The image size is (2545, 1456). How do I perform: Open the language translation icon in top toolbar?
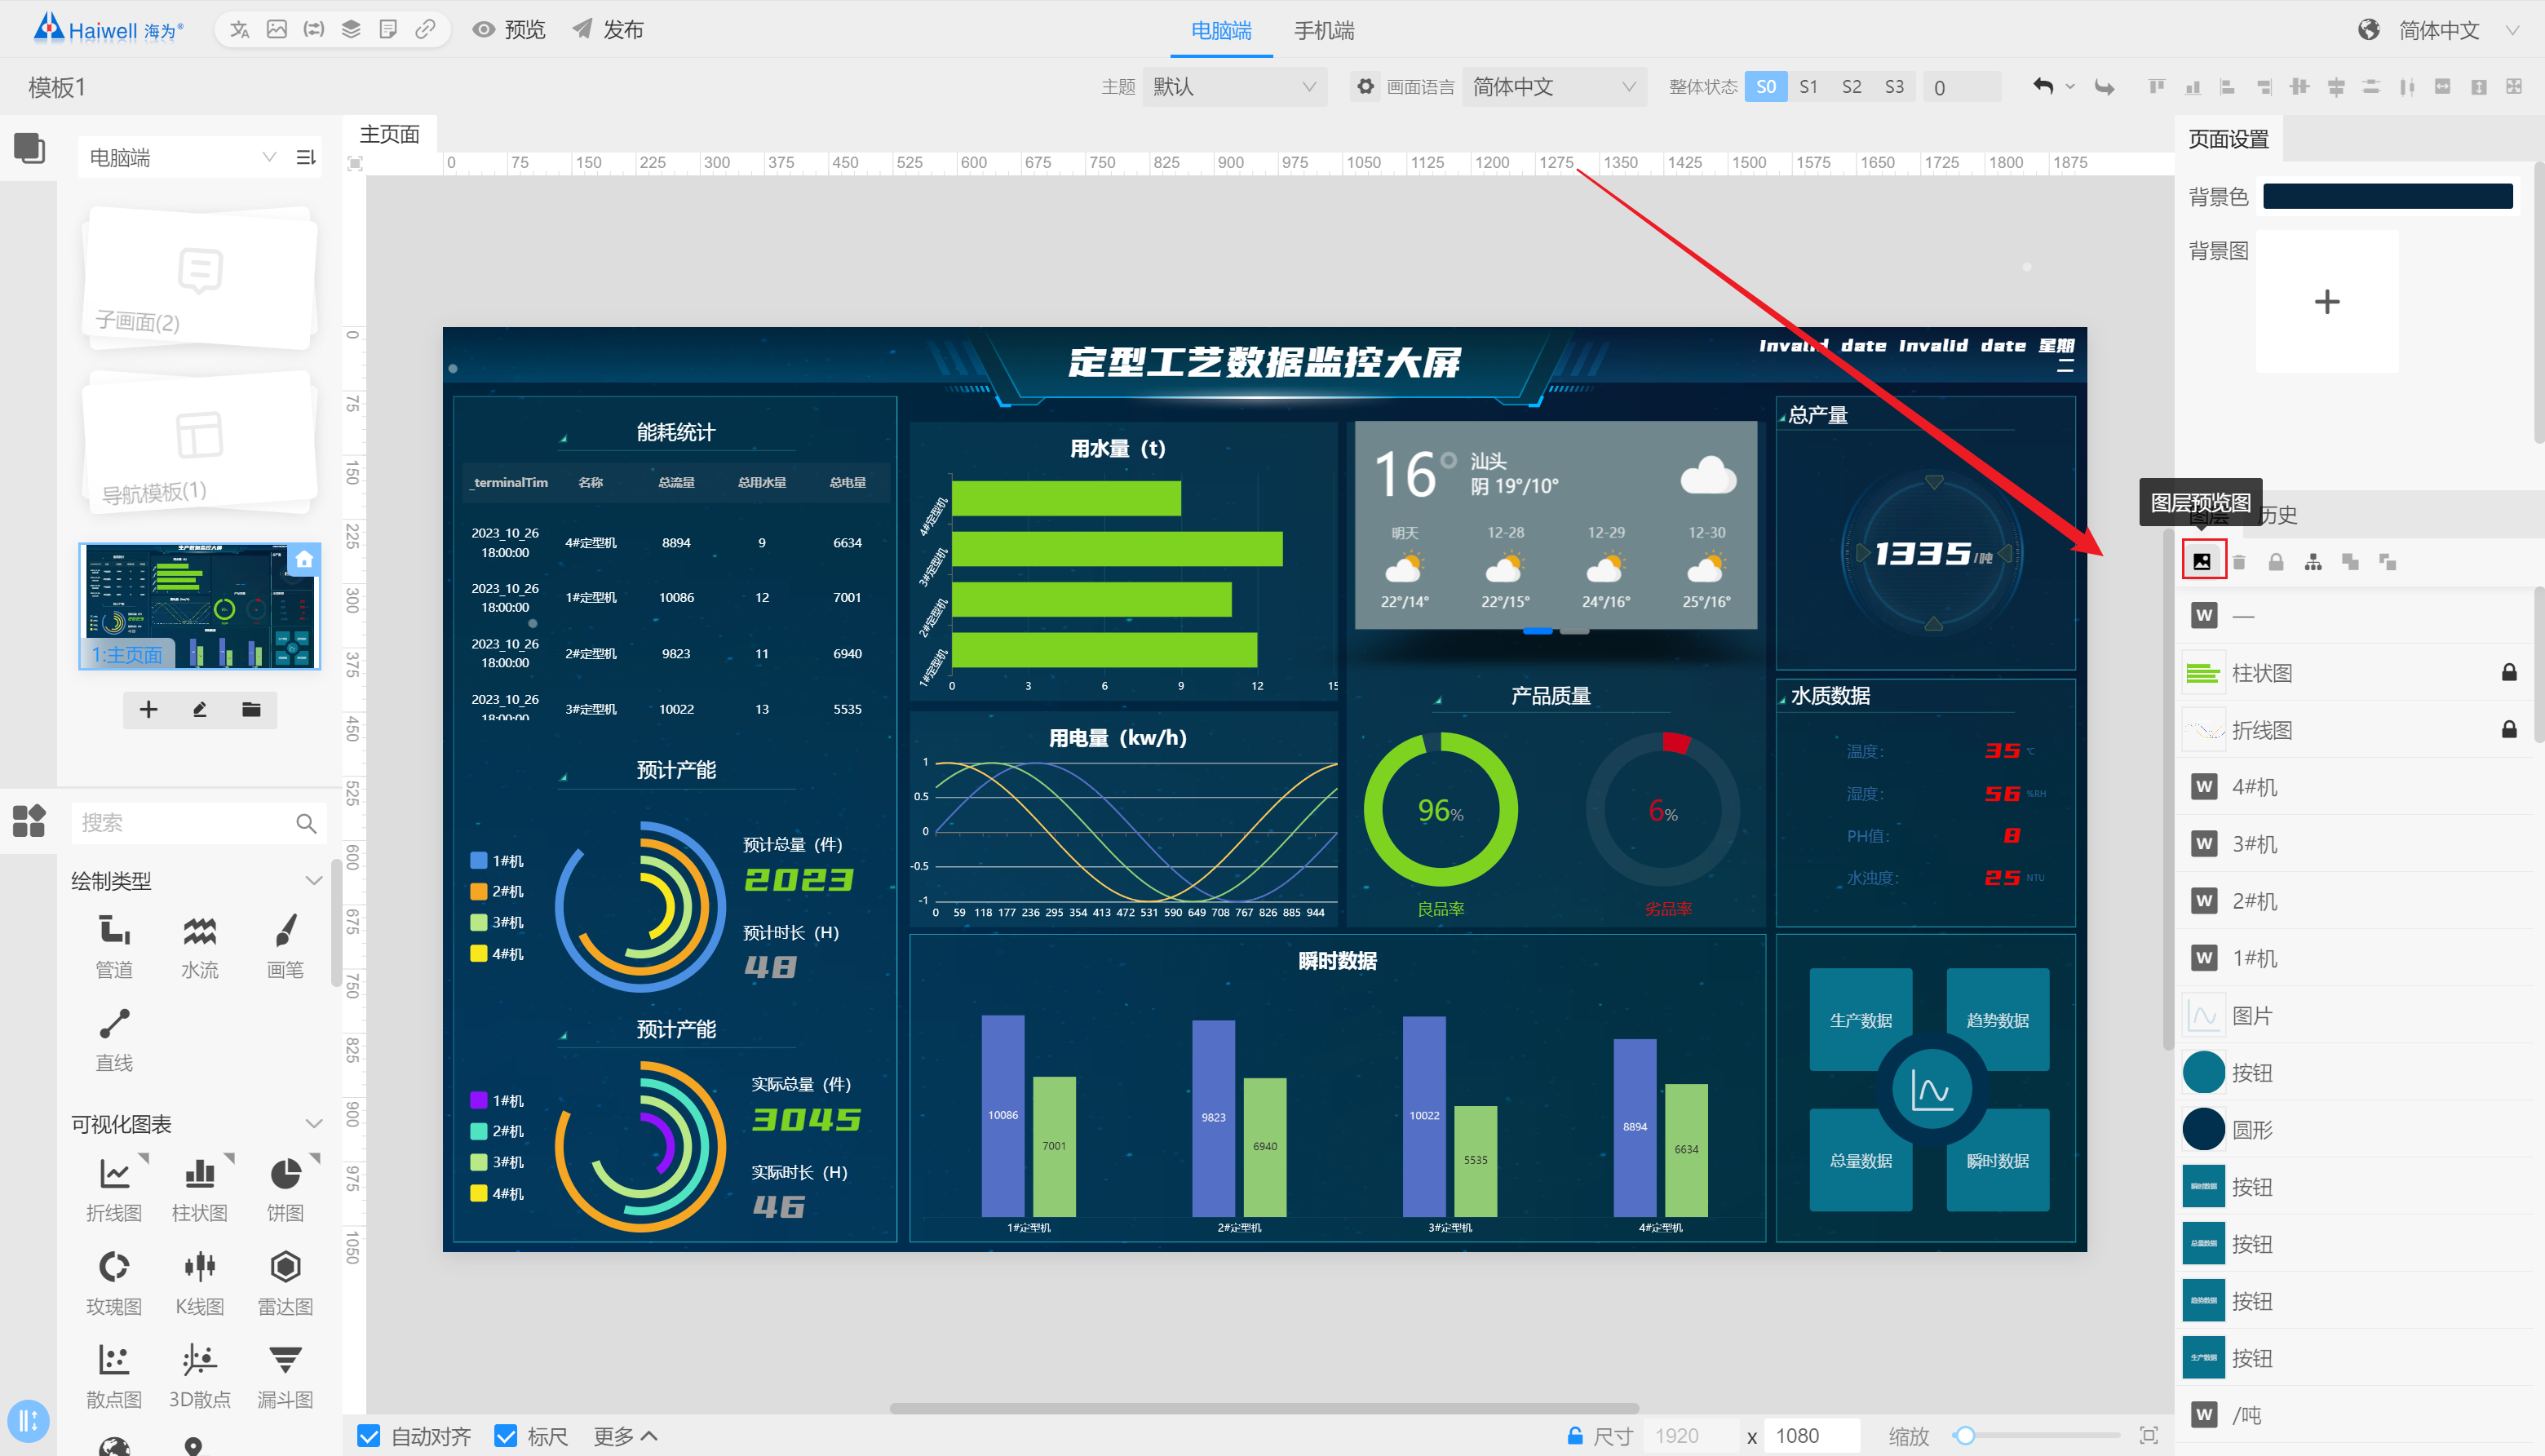tap(239, 30)
